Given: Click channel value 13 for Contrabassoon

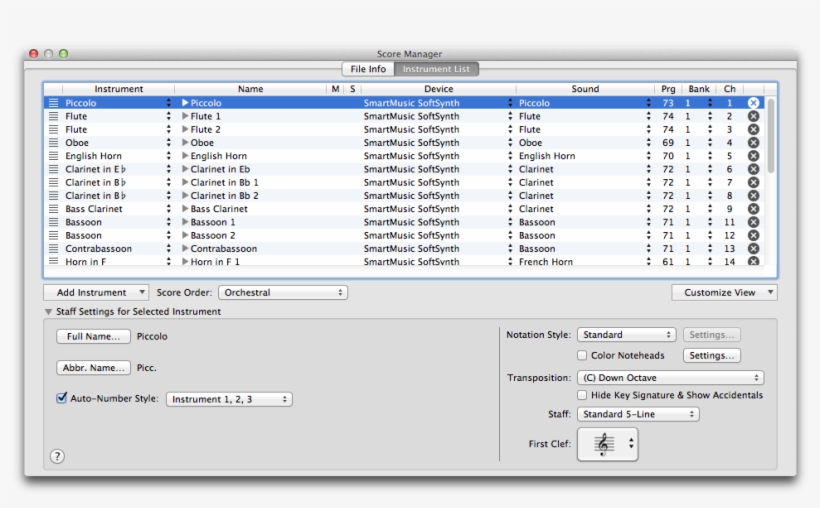Looking at the screenshot, I should (x=729, y=249).
